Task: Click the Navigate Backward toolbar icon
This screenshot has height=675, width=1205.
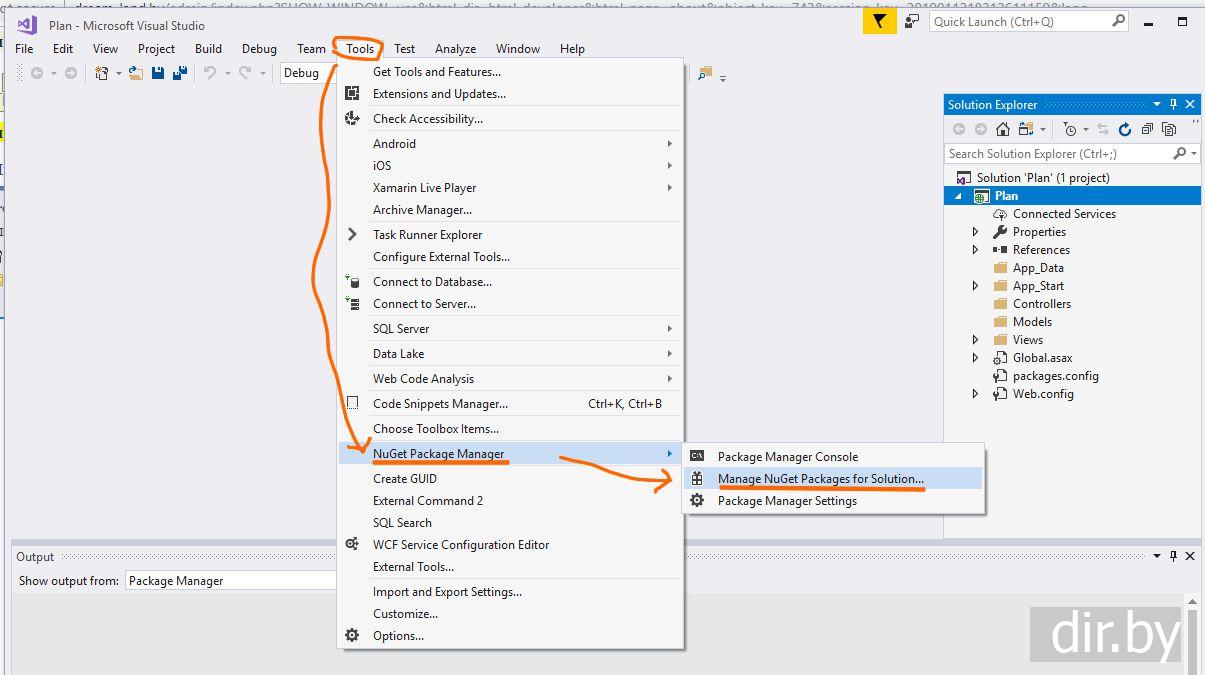Action: (x=37, y=73)
